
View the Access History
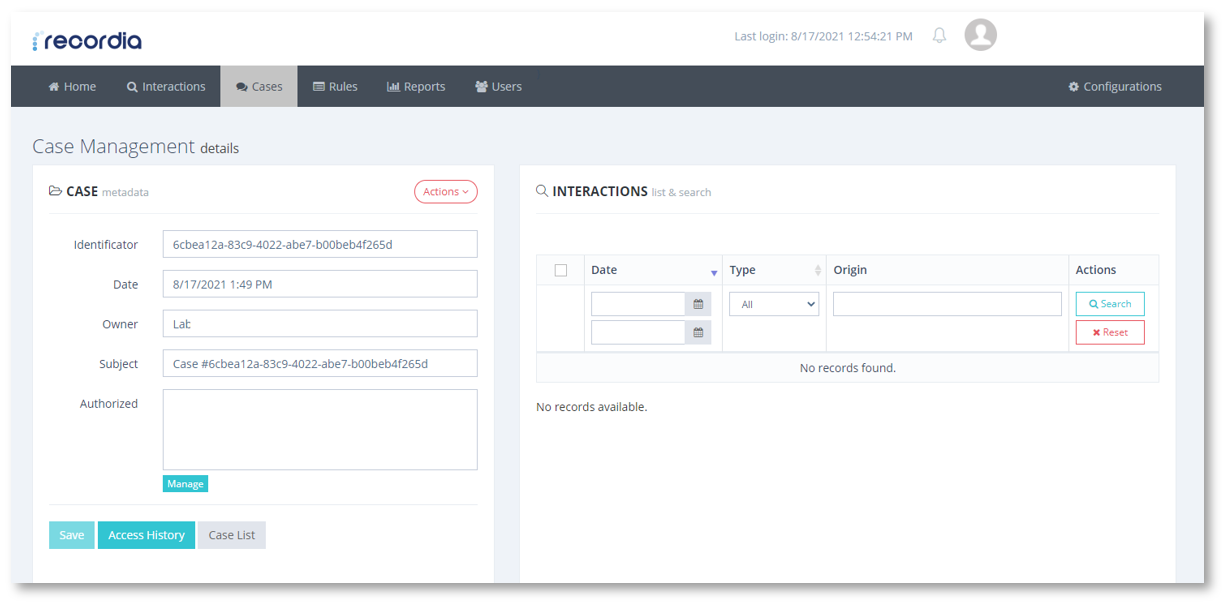coord(146,535)
